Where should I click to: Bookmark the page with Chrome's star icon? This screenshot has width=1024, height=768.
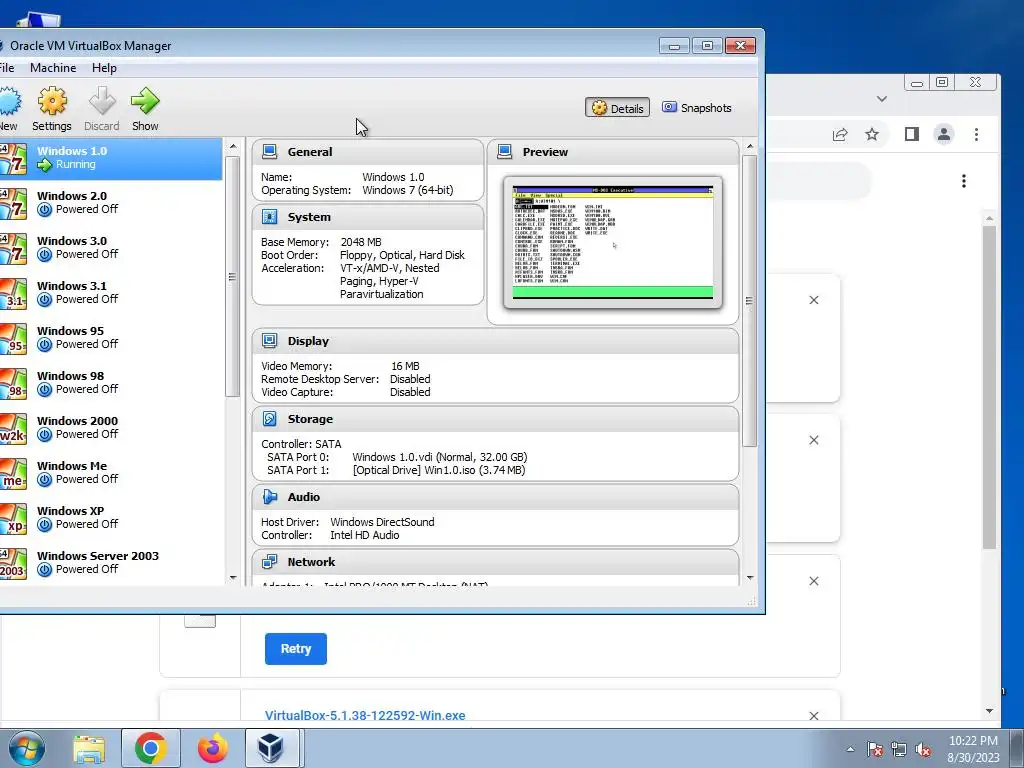pos(872,135)
